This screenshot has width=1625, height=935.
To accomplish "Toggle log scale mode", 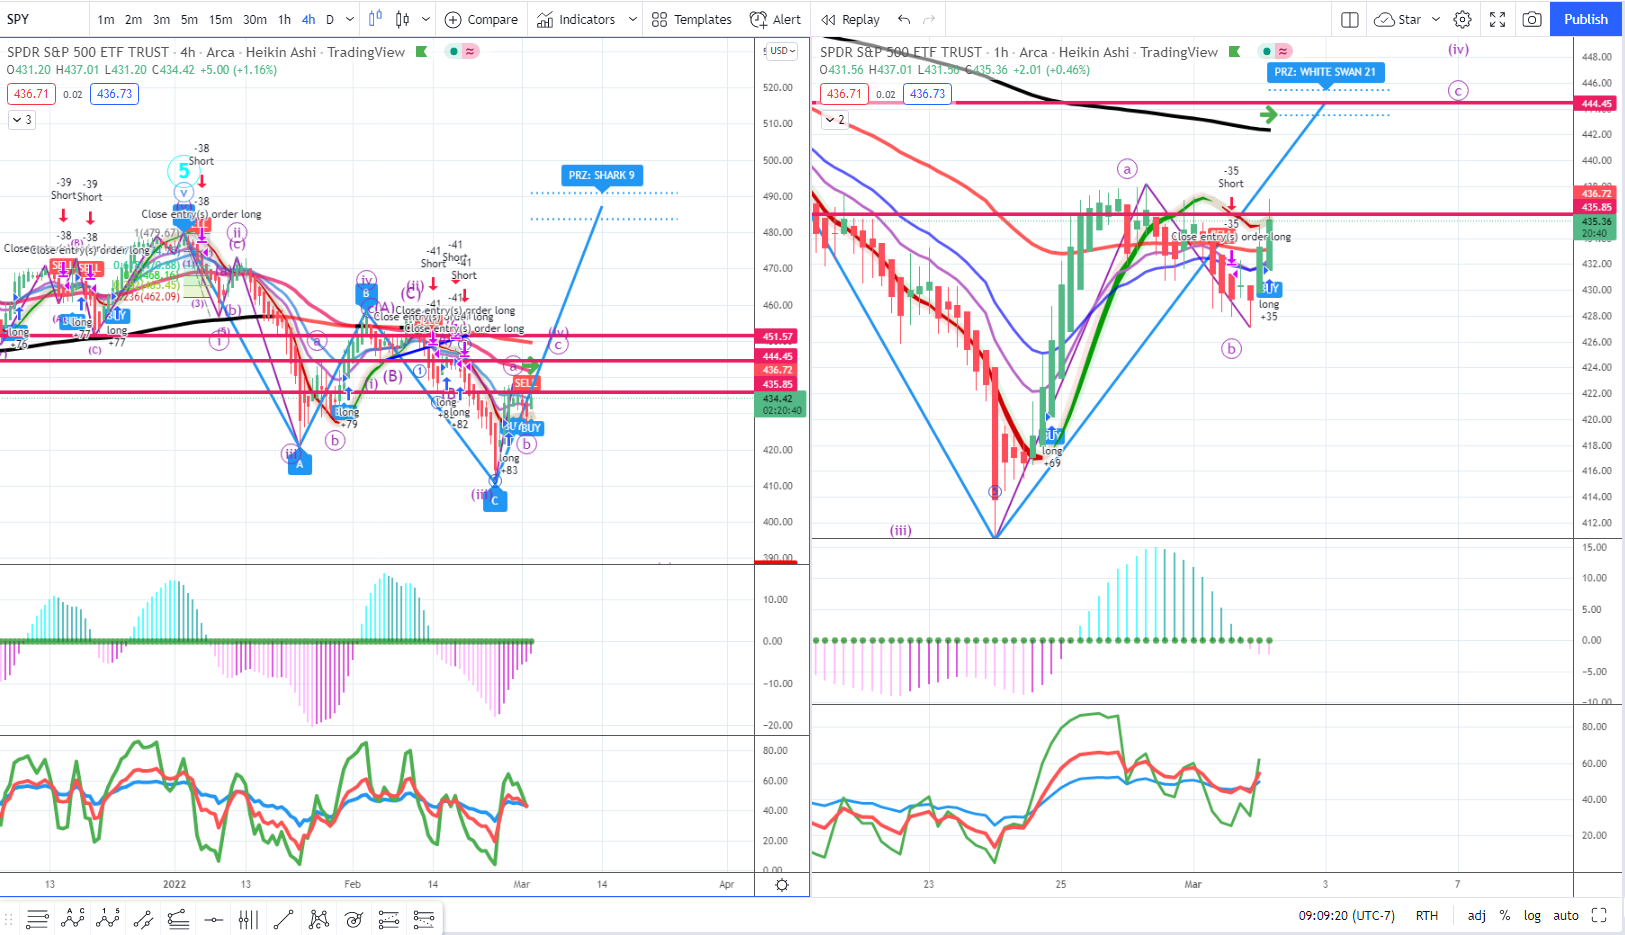I will pyautogui.click(x=1532, y=915).
